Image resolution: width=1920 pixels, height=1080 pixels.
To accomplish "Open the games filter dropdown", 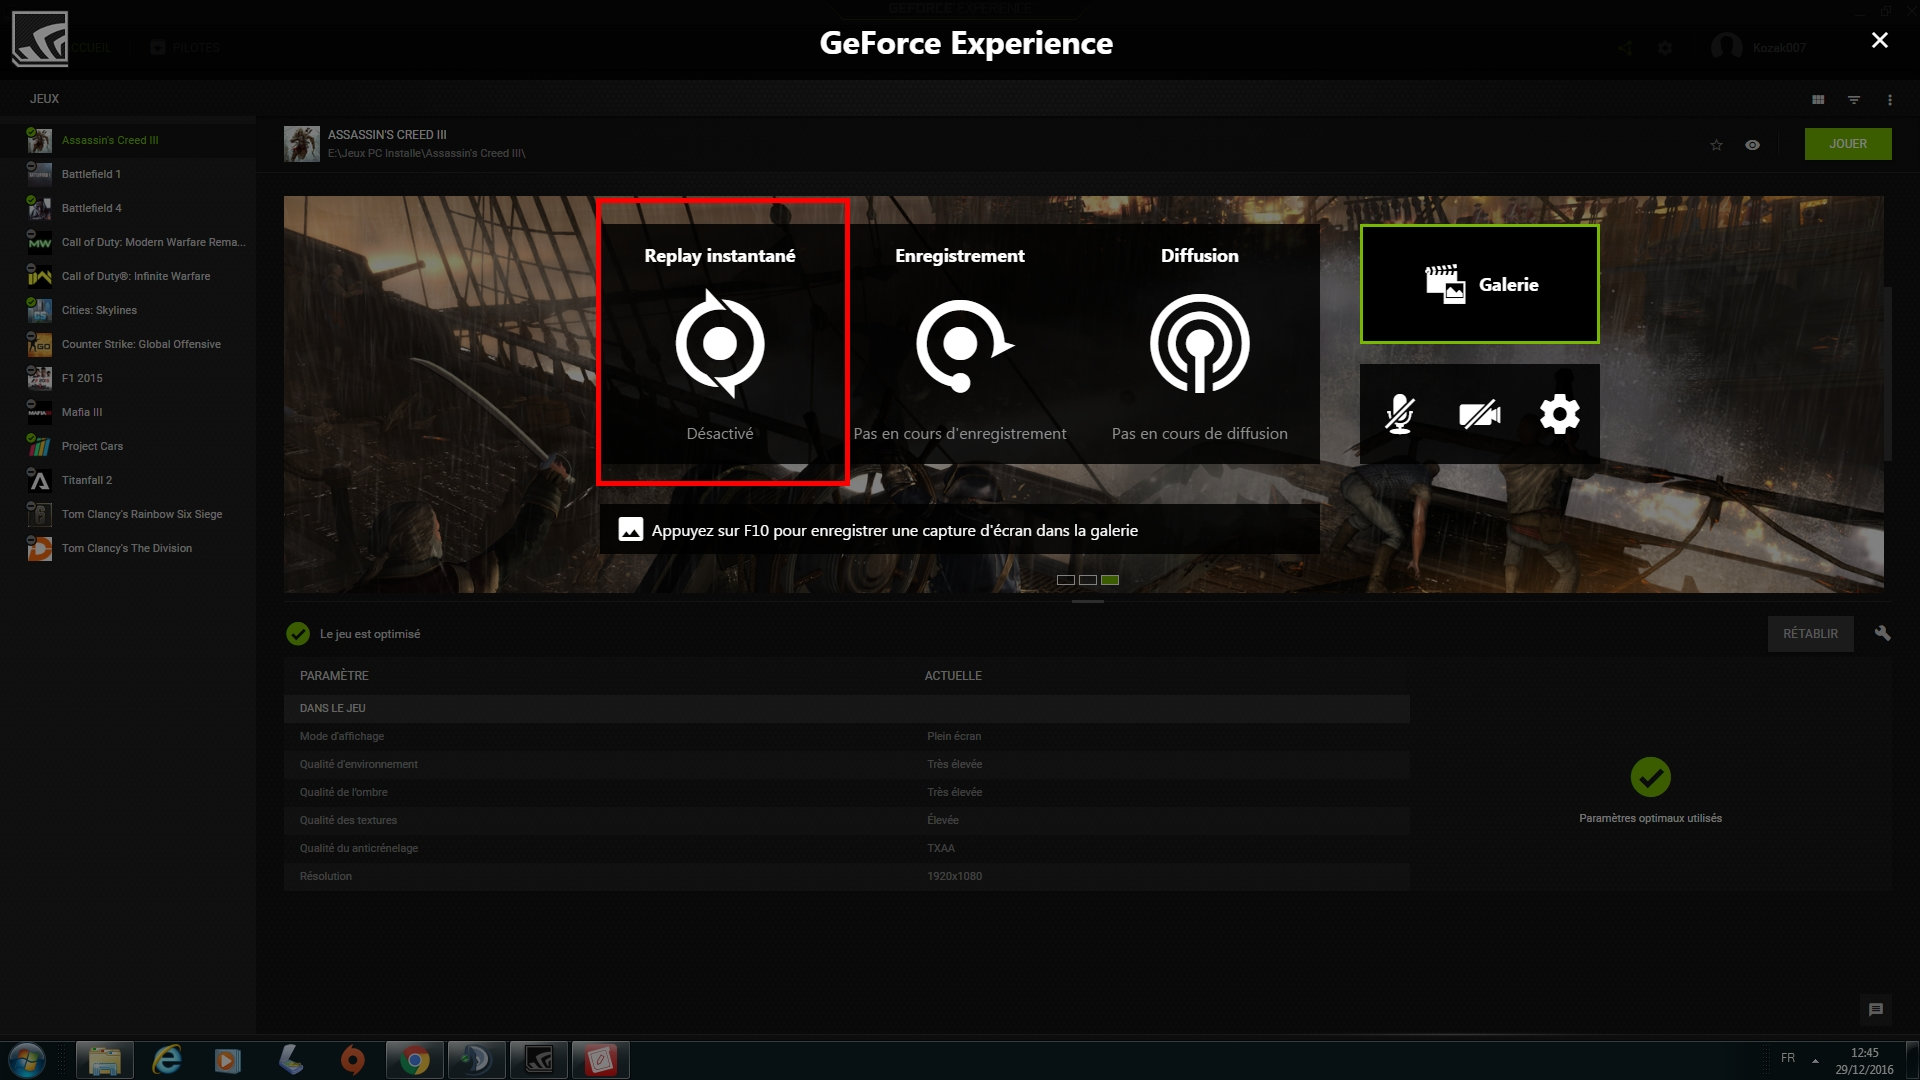I will coord(1854,100).
